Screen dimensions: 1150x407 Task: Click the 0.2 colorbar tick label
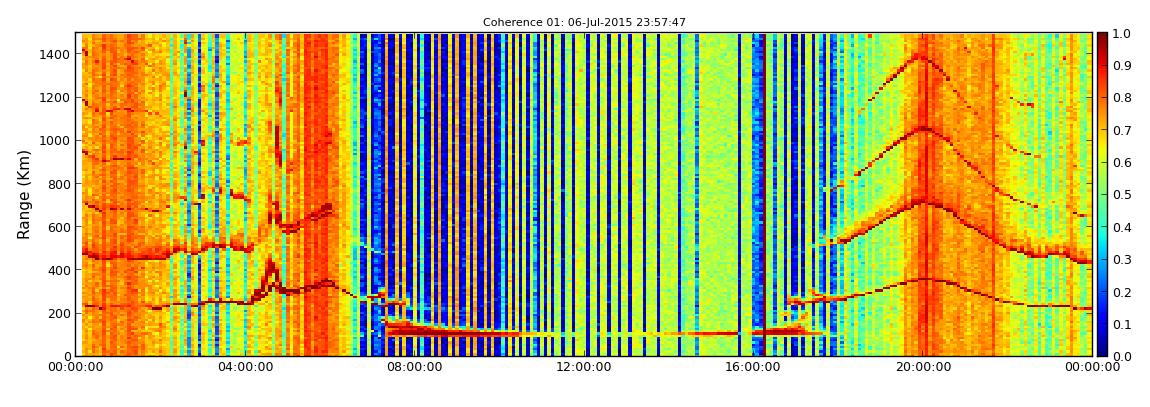[x=1122, y=292]
